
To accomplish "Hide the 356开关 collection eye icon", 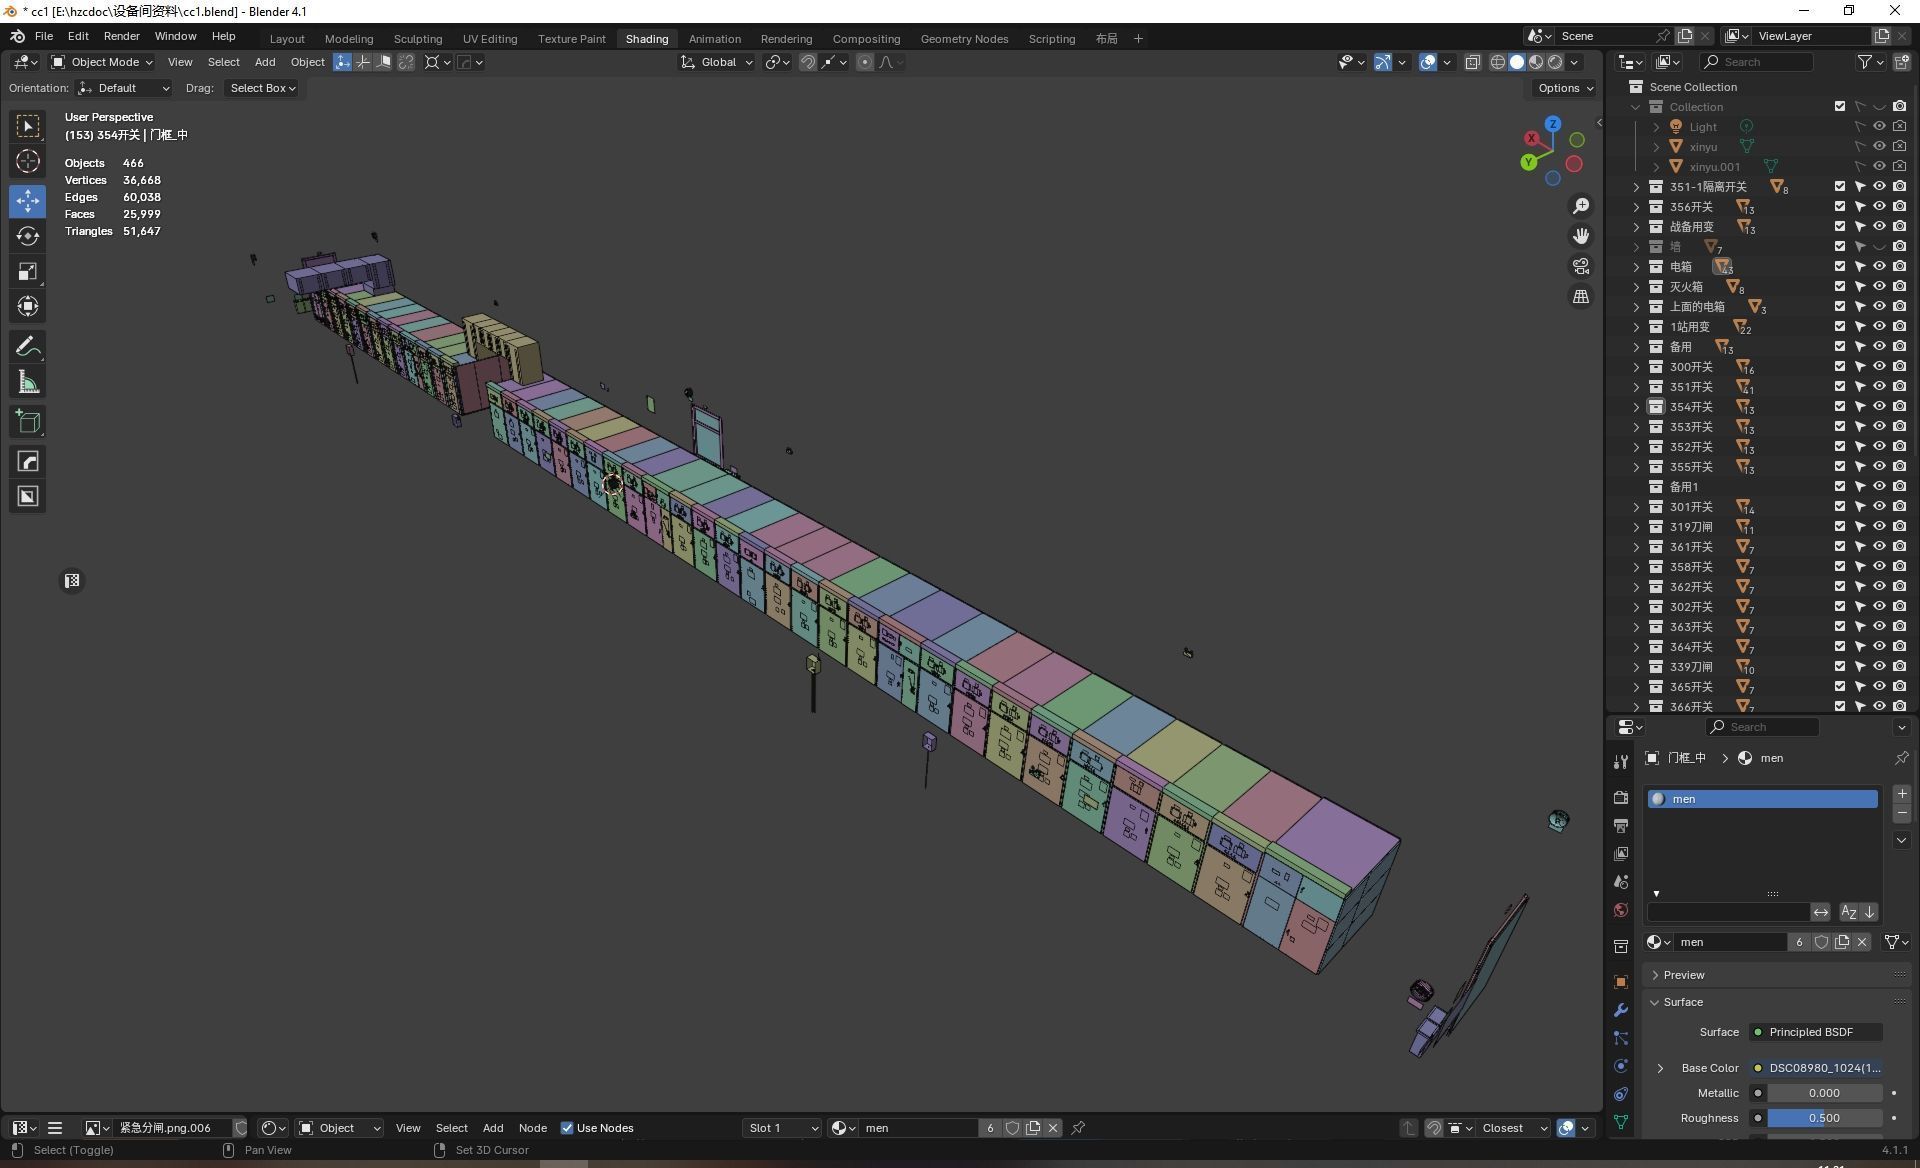I will coord(1879,207).
